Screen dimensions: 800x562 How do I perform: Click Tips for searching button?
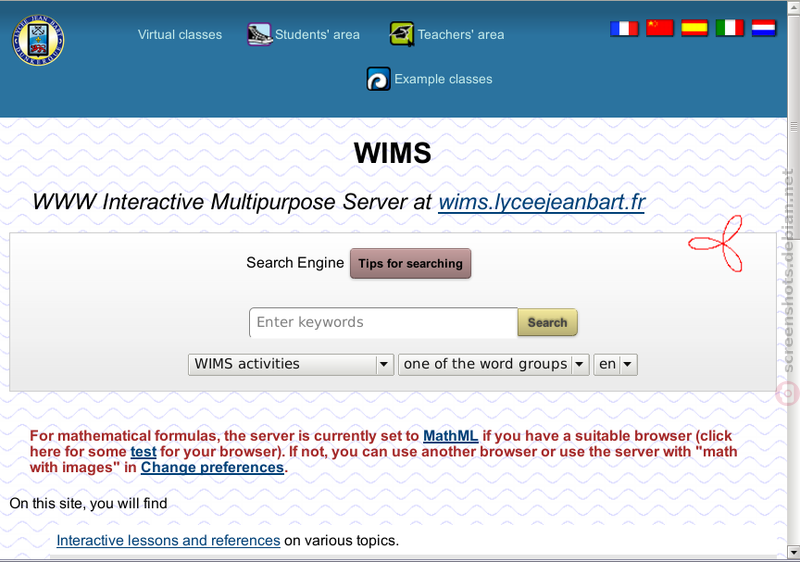click(410, 264)
